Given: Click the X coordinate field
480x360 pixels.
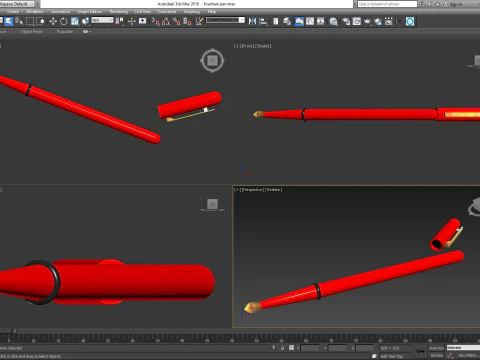Looking at the screenshot, I should click(x=310, y=348).
